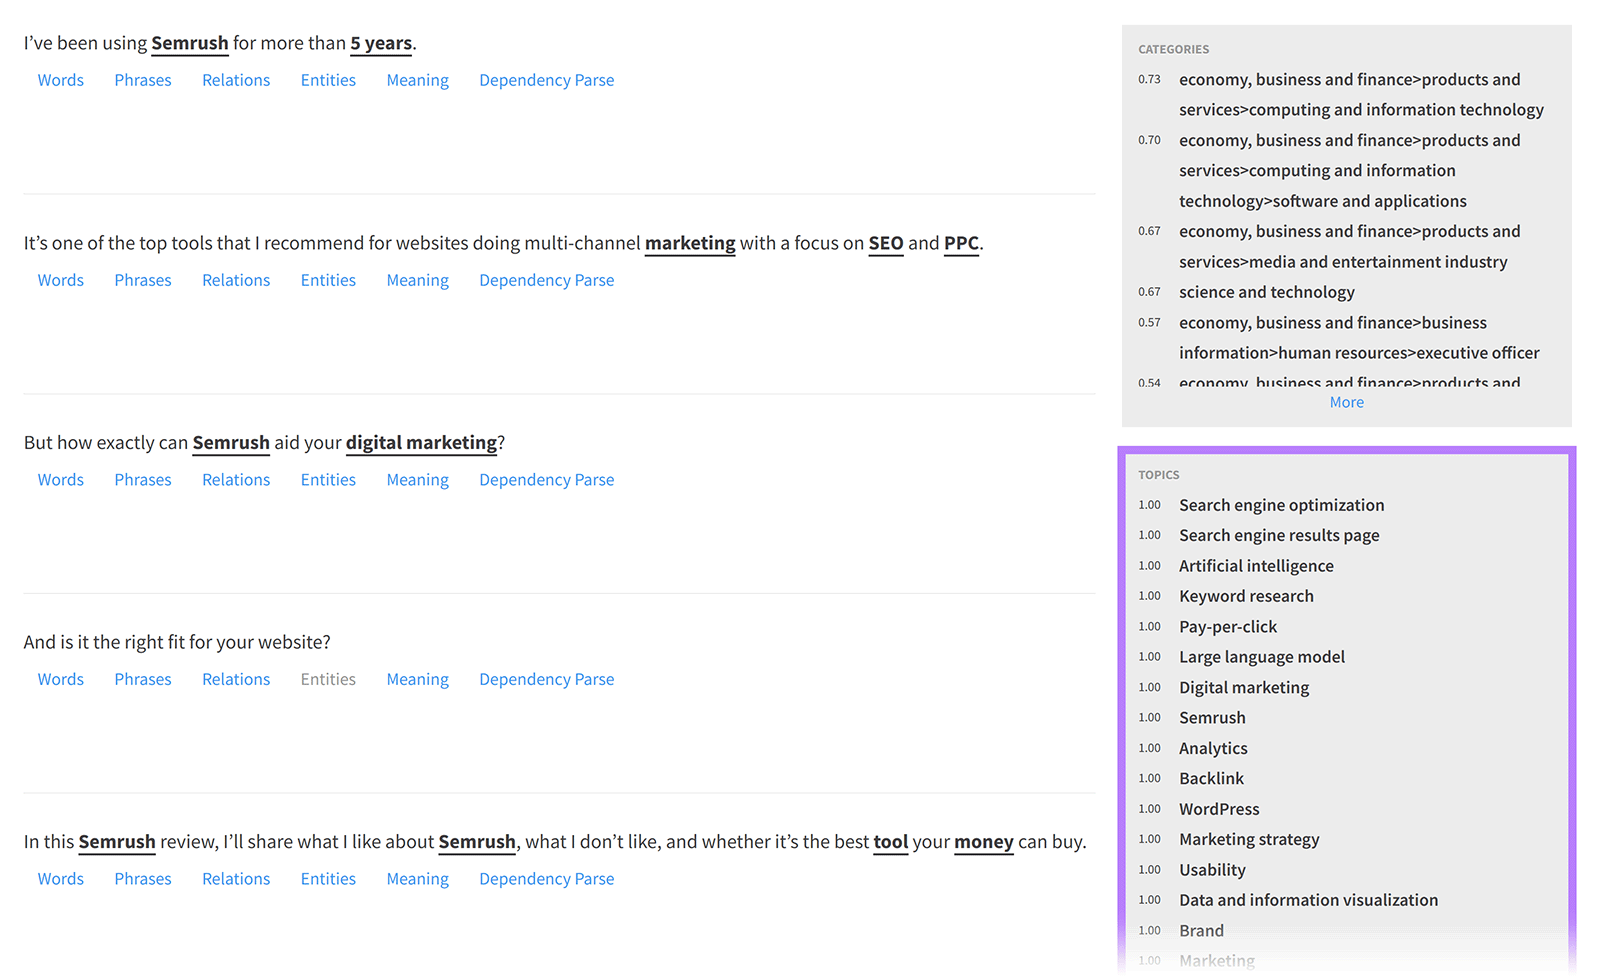Open Meaning for 'And is it the right fit' sentence
The width and height of the screenshot is (1600, 978).
(x=417, y=679)
